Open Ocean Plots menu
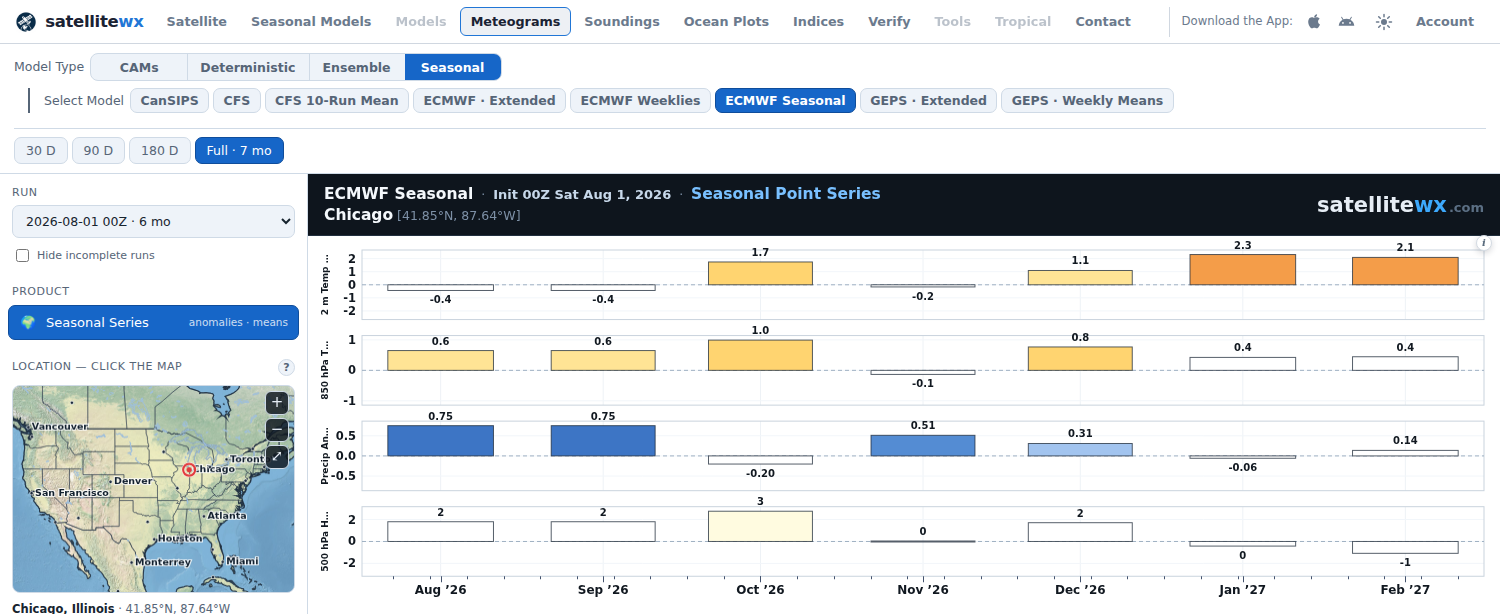Viewport: 1500px width, 614px height. 726,21
